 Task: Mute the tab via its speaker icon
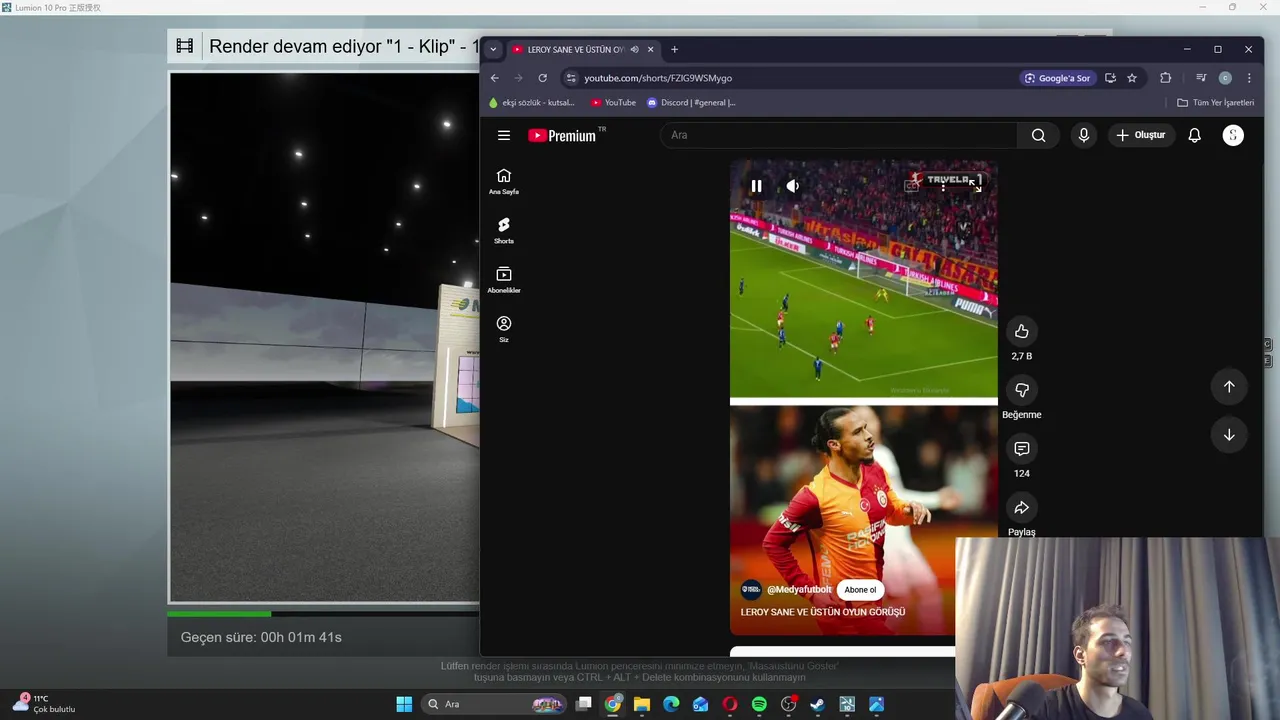(634, 49)
